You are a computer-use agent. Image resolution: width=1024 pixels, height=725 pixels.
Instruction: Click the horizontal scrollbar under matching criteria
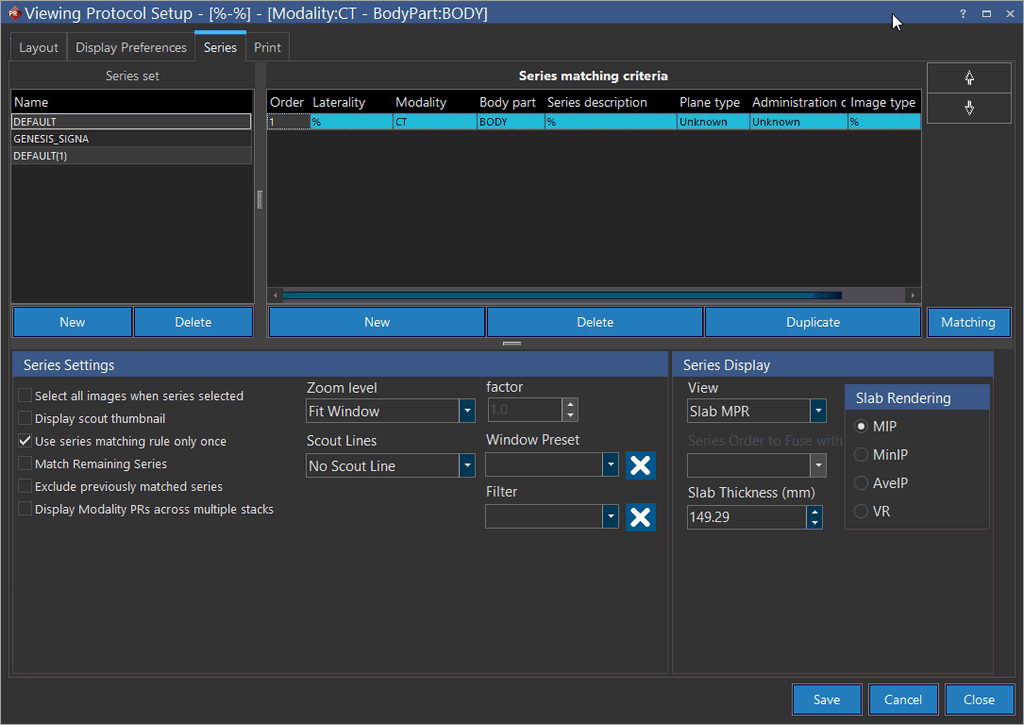pos(560,296)
